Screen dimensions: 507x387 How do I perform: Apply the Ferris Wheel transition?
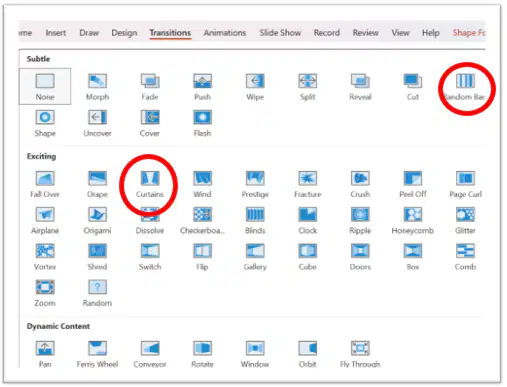point(97,354)
